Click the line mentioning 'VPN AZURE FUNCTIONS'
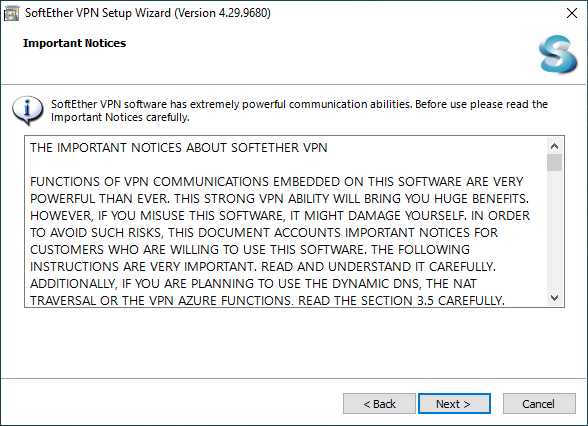Image resolution: width=588 pixels, height=426 pixels. 267,300
